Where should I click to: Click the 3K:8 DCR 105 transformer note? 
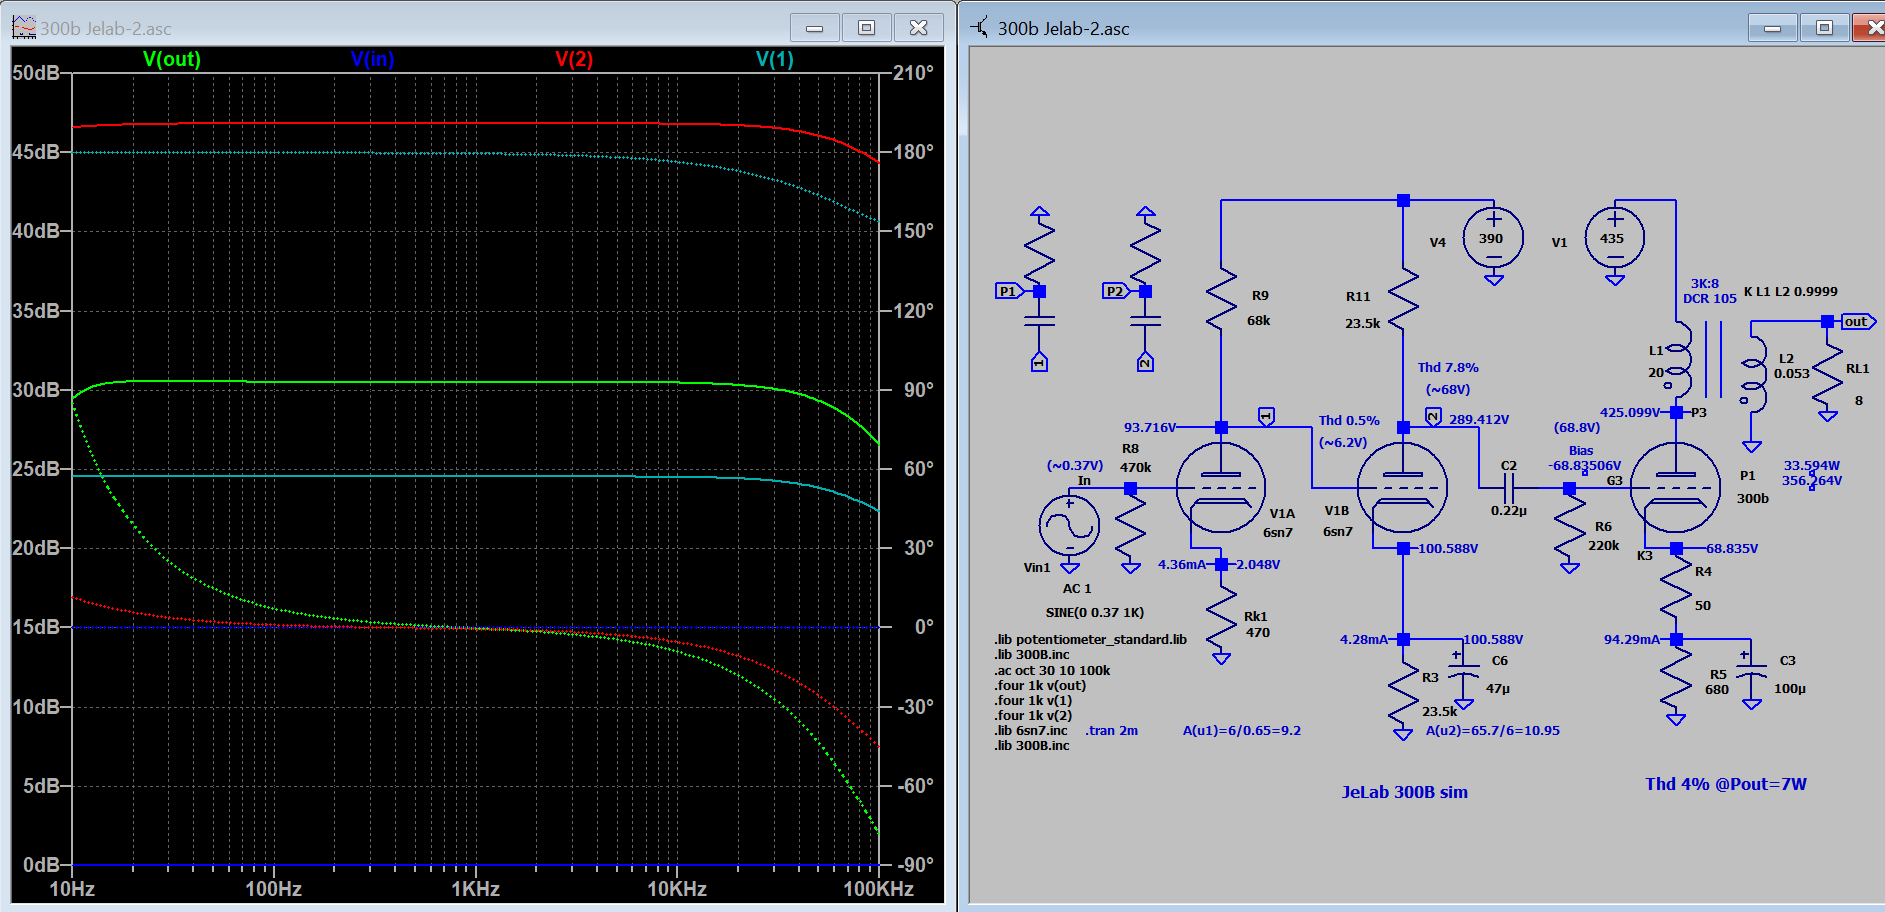1709,291
